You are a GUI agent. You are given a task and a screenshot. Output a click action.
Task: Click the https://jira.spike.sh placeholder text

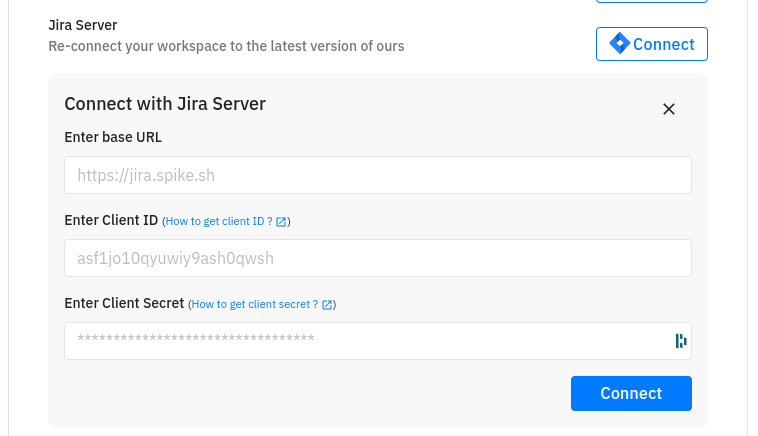coord(146,176)
